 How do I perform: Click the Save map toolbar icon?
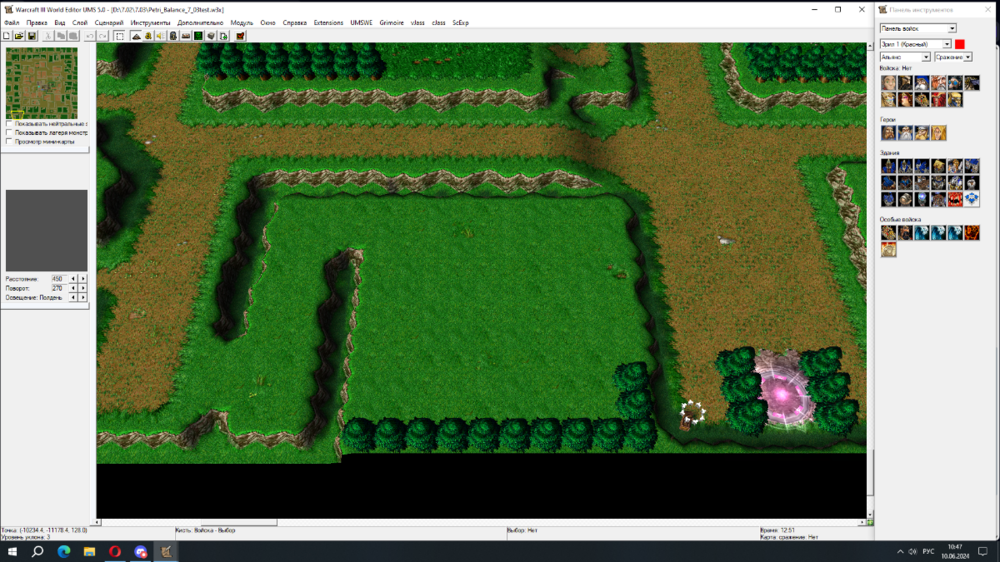[x=32, y=36]
